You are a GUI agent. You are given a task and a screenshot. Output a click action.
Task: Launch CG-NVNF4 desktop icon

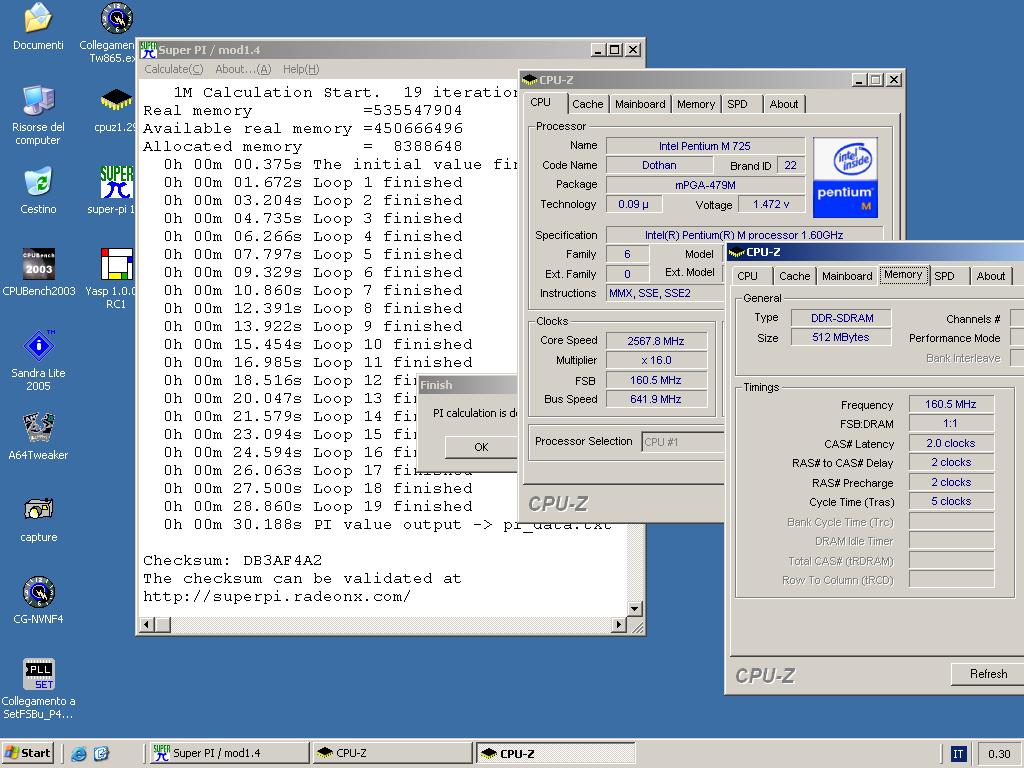tap(39, 592)
